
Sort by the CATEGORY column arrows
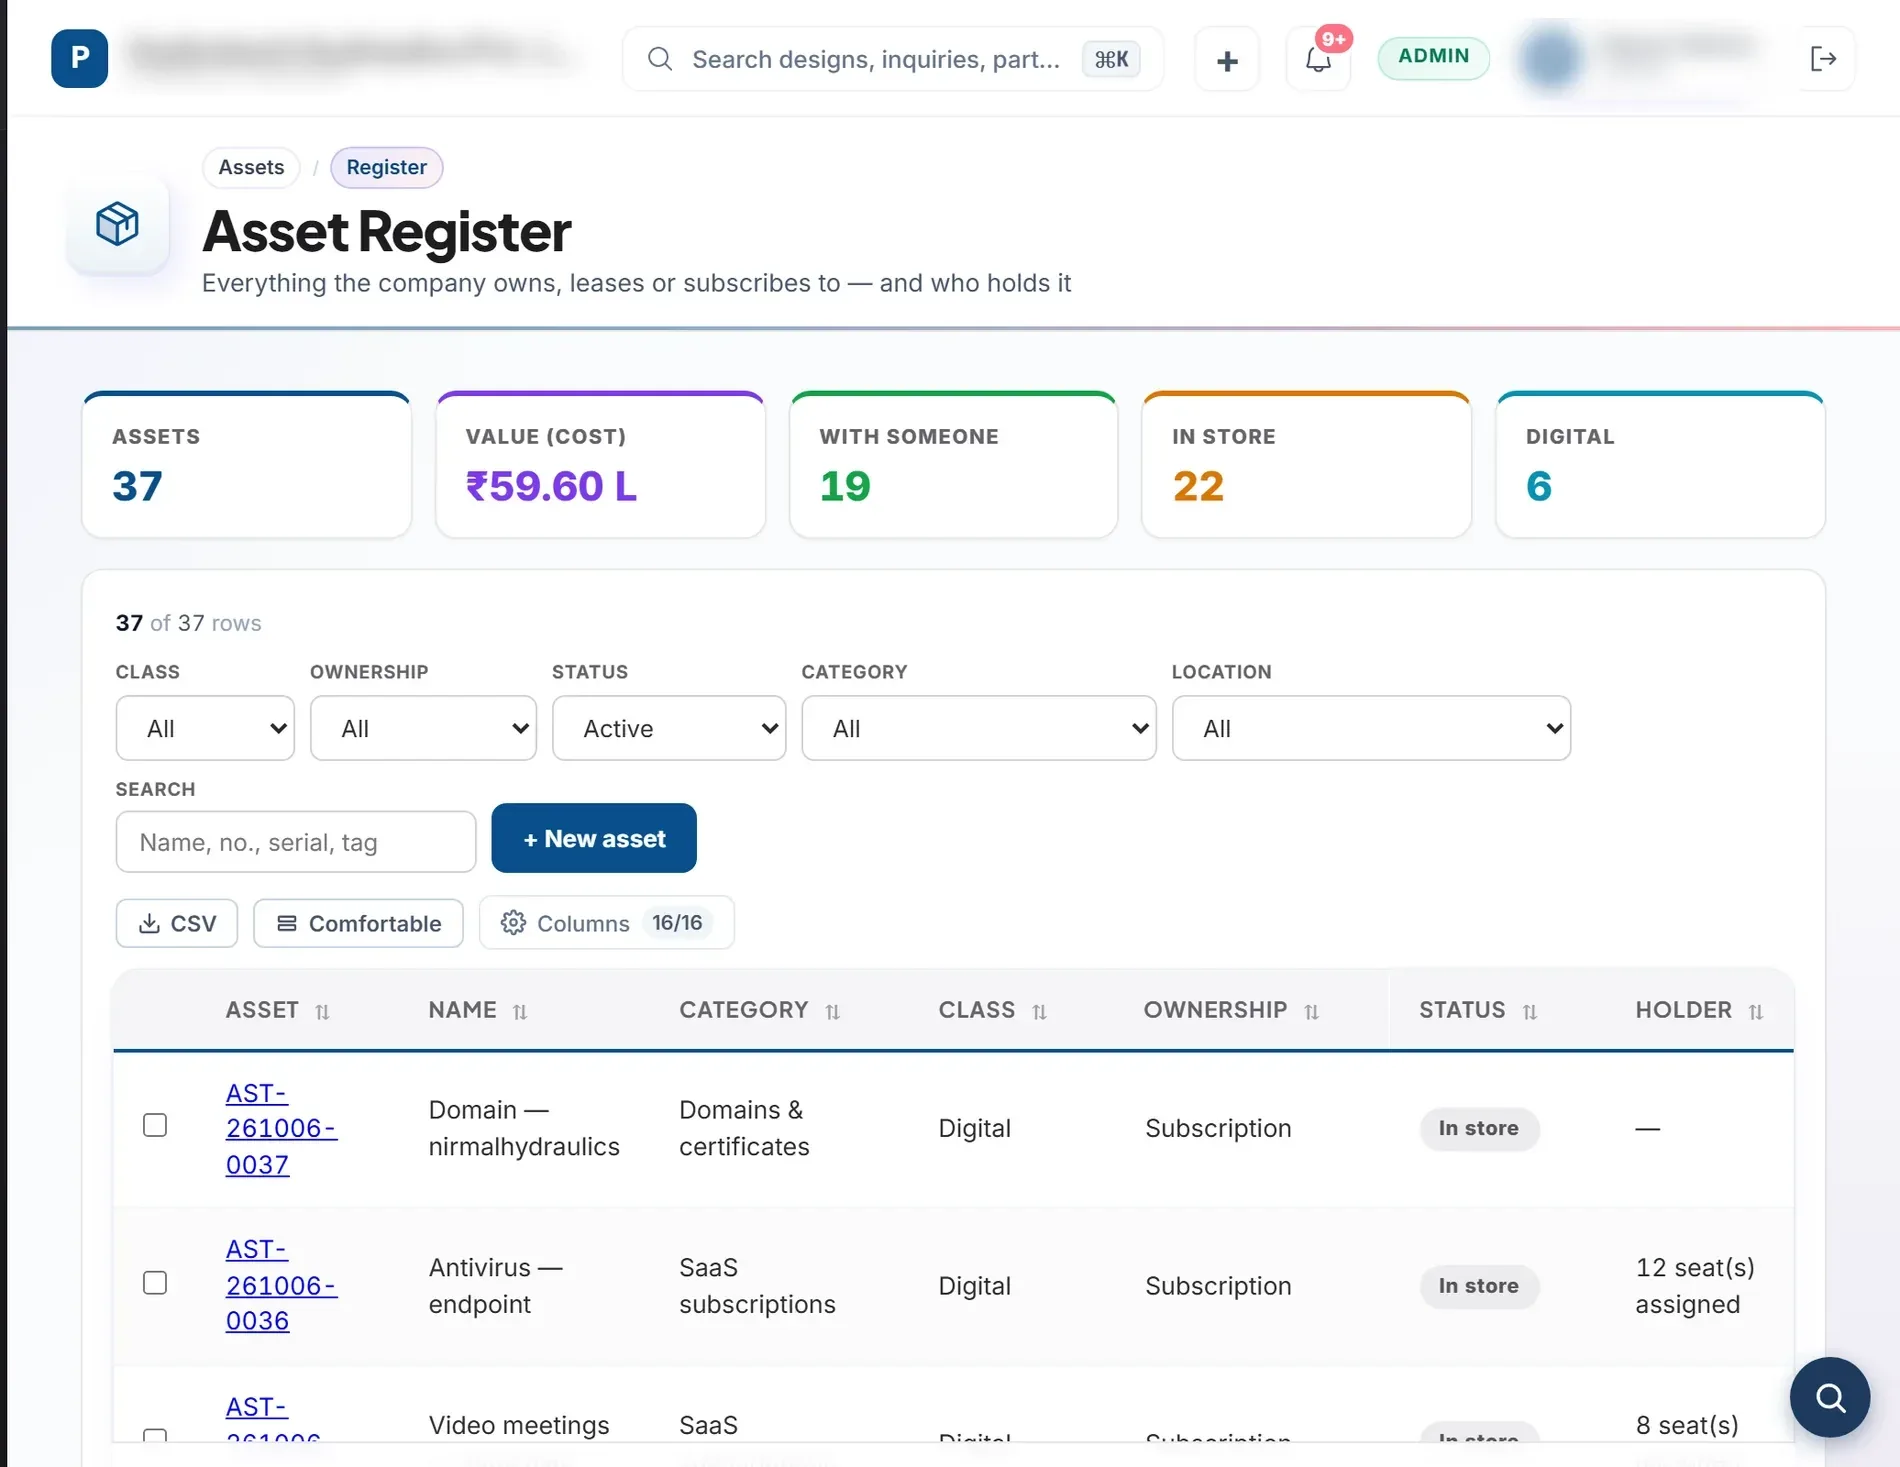tap(832, 1012)
